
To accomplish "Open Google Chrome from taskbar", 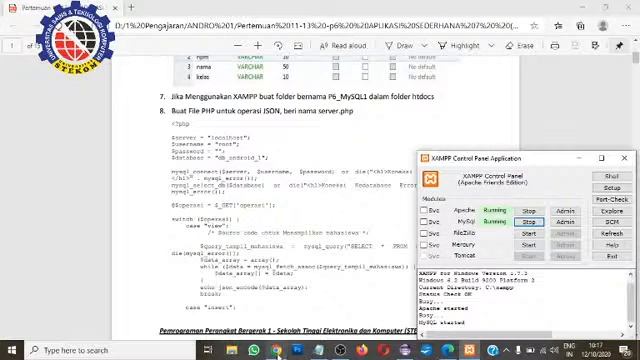I will pyautogui.click(x=276, y=350).
